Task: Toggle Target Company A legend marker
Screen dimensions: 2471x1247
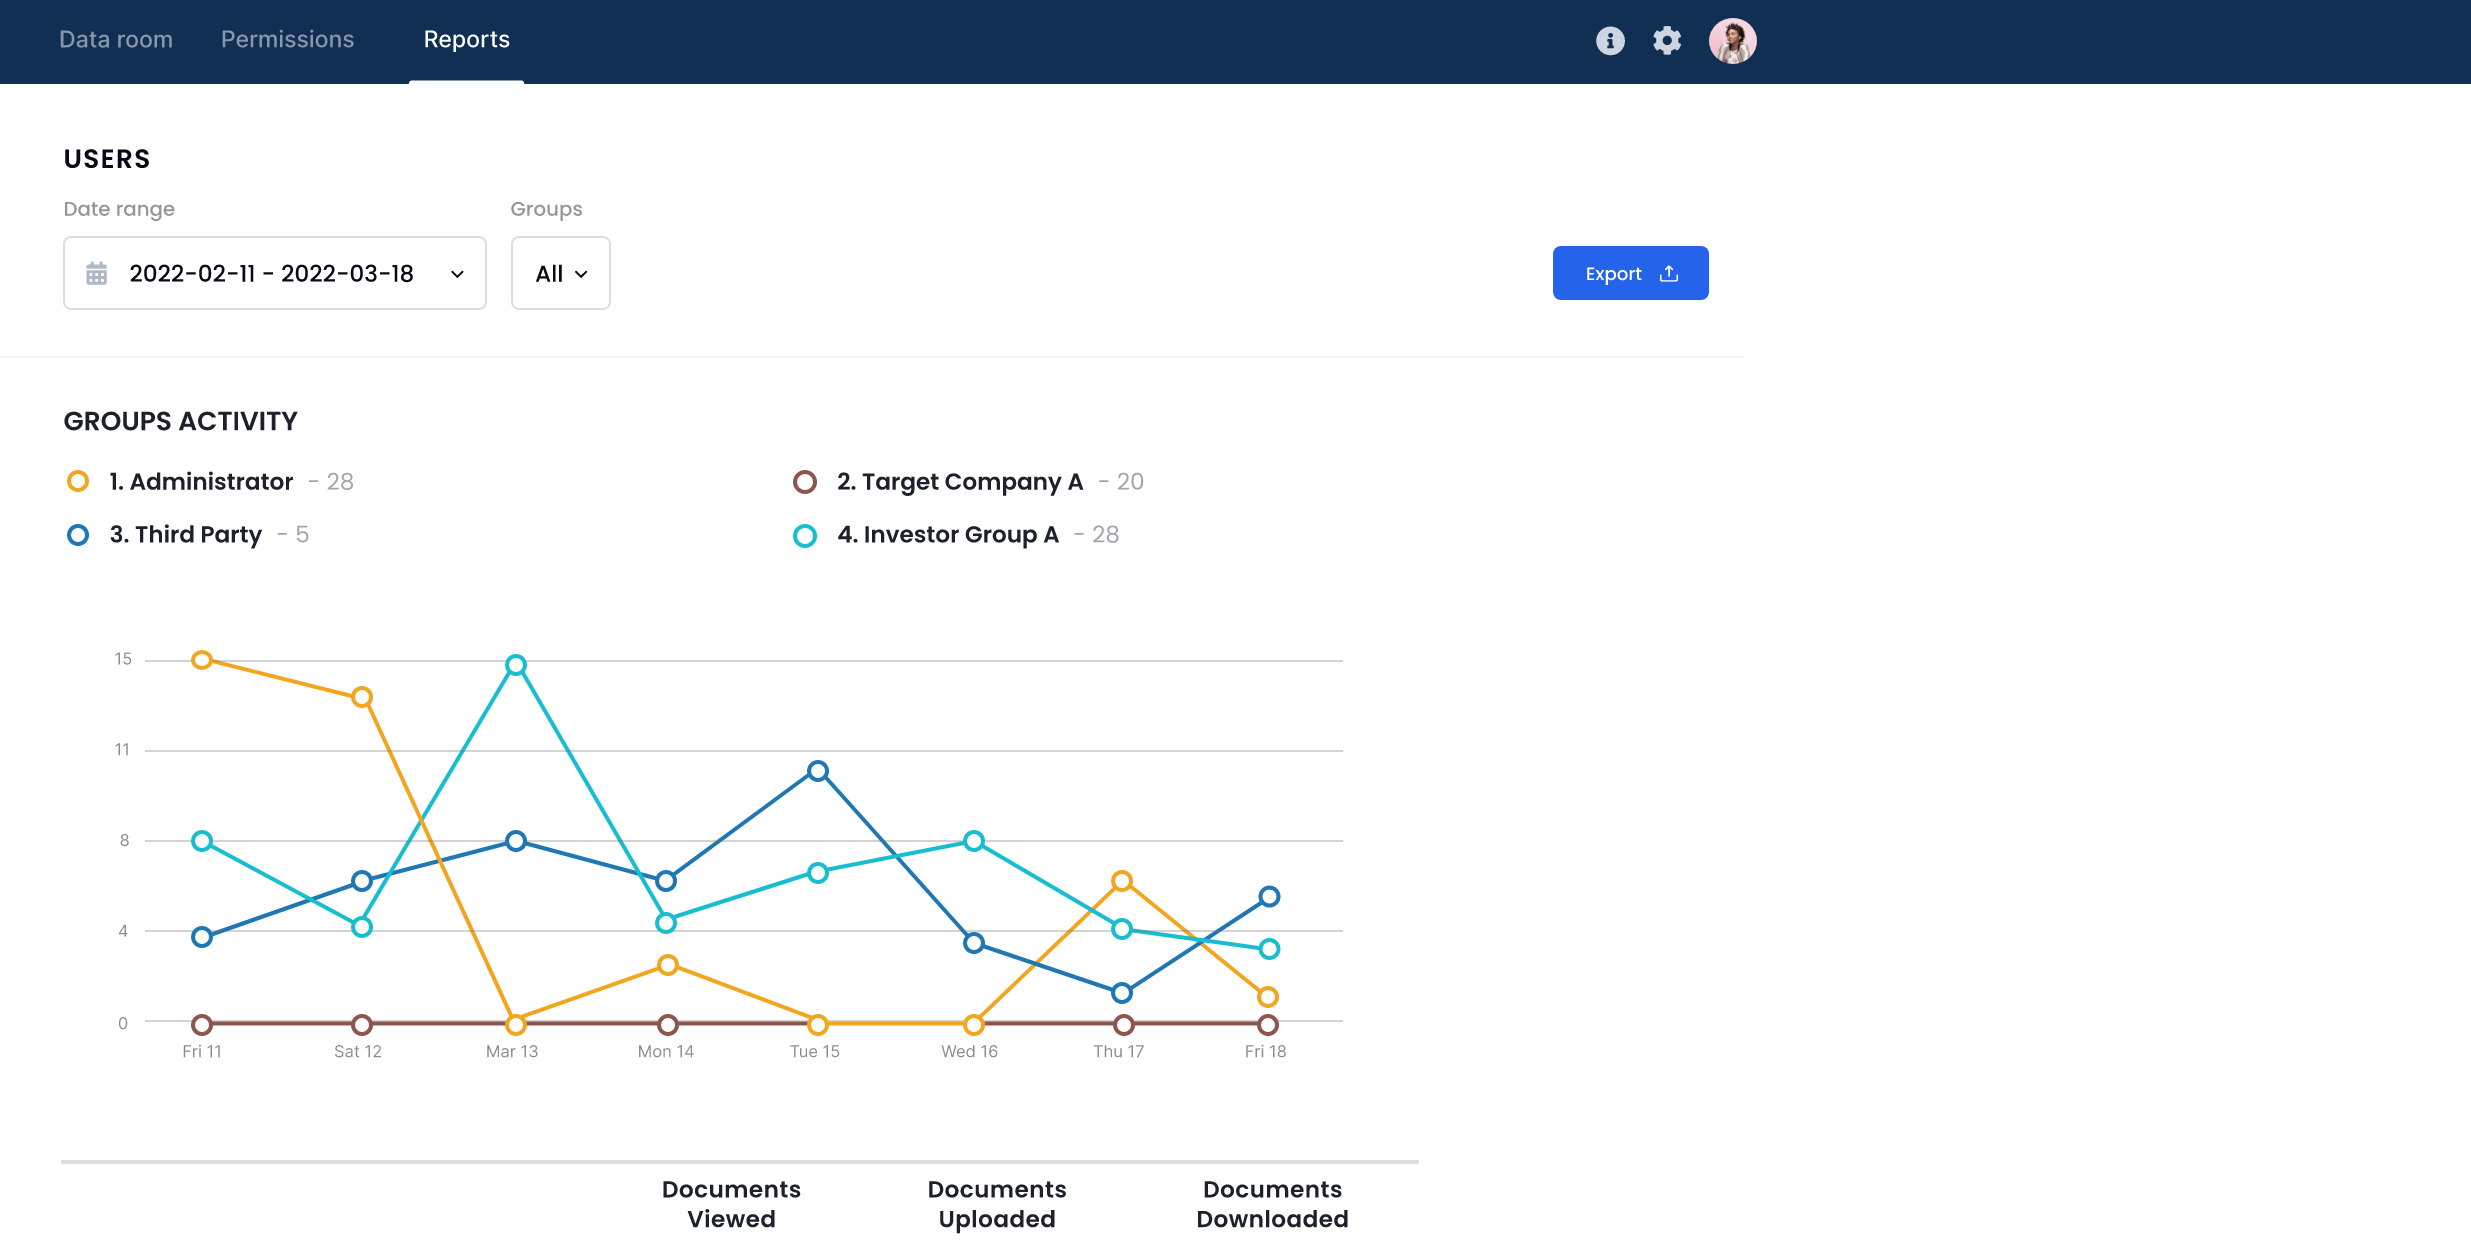Action: 805,482
